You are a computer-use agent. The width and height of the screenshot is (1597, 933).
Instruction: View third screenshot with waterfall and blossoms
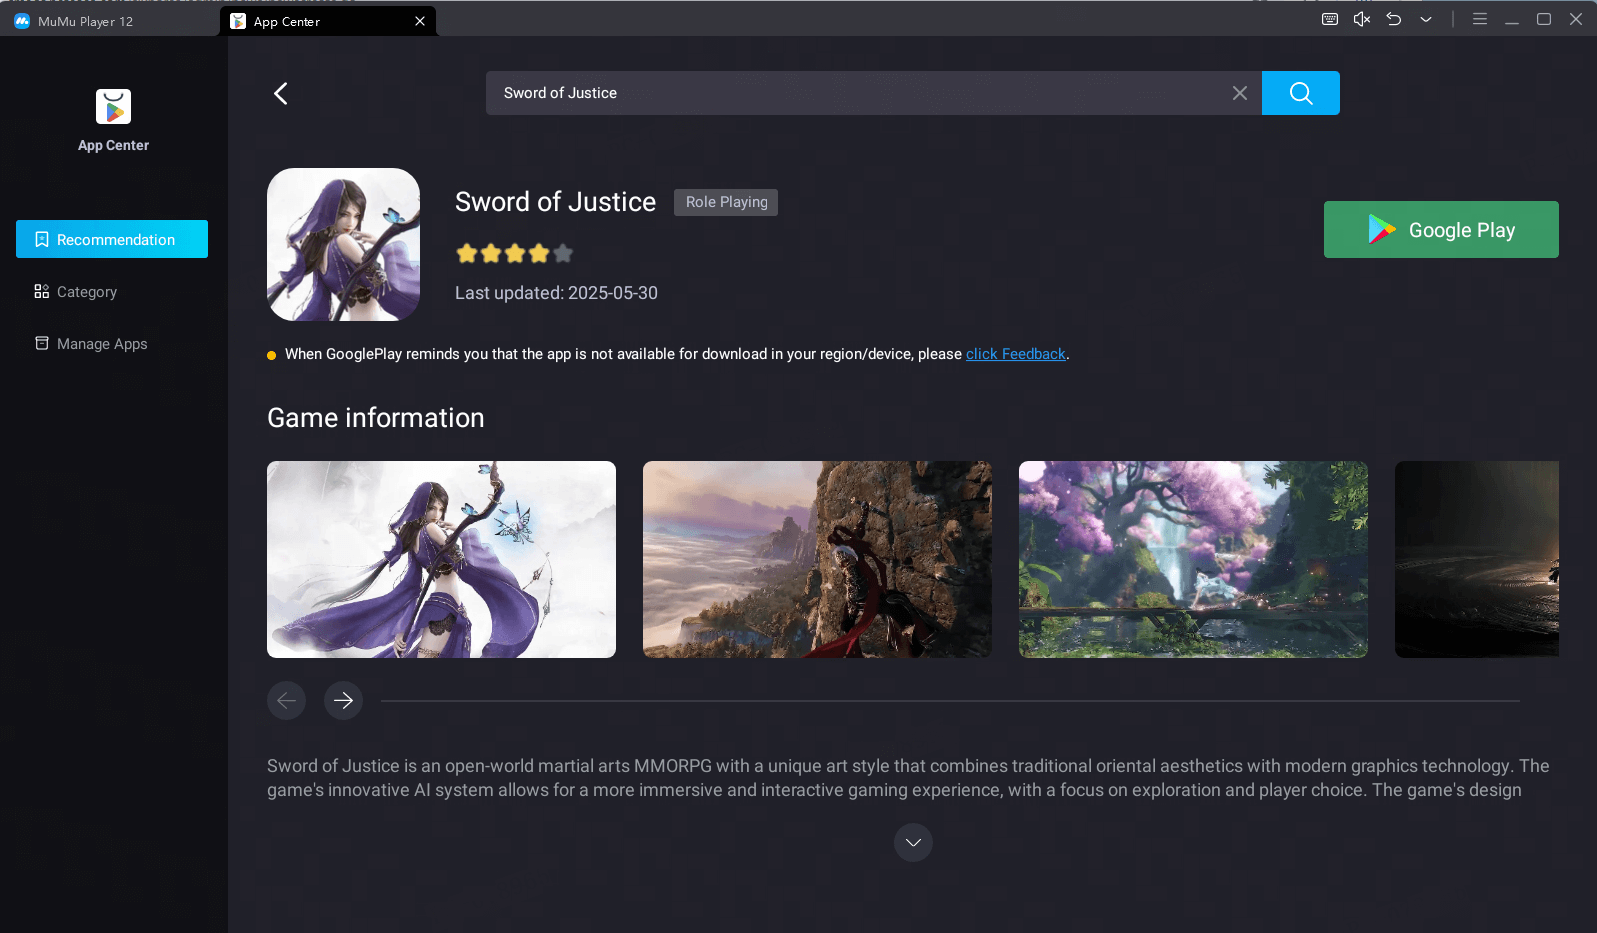click(x=1193, y=559)
